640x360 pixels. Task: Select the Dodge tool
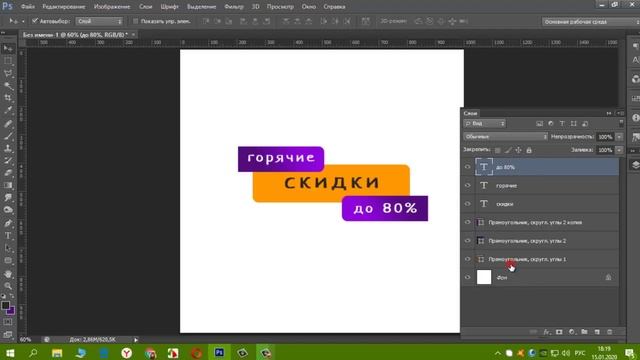pos(8,210)
